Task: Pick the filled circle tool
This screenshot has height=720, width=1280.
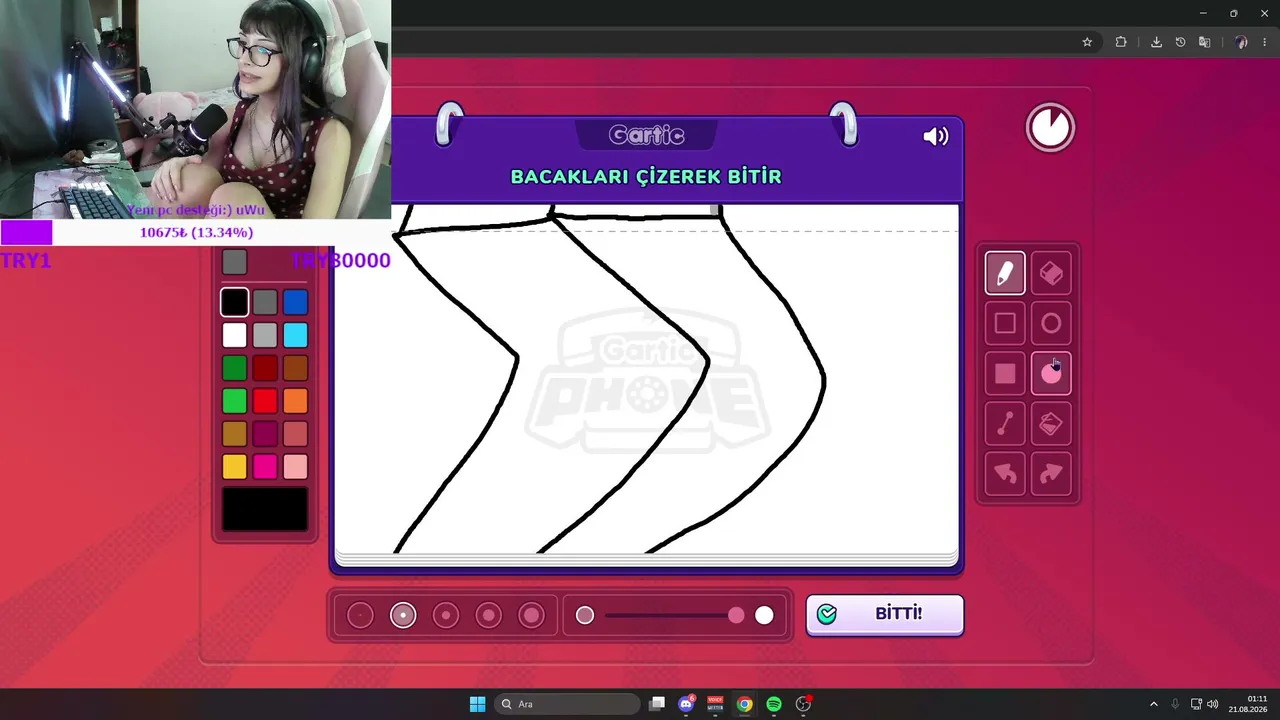Action: coord(1051,373)
